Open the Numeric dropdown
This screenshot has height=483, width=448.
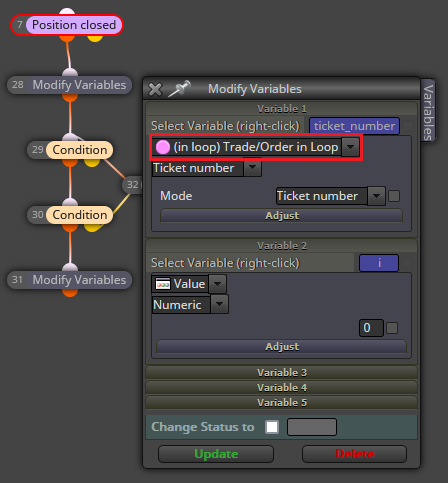(220, 304)
